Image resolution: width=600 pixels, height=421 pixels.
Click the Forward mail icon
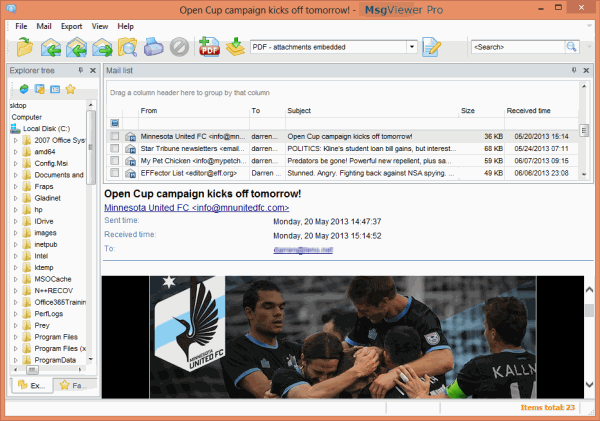(102, 47)
